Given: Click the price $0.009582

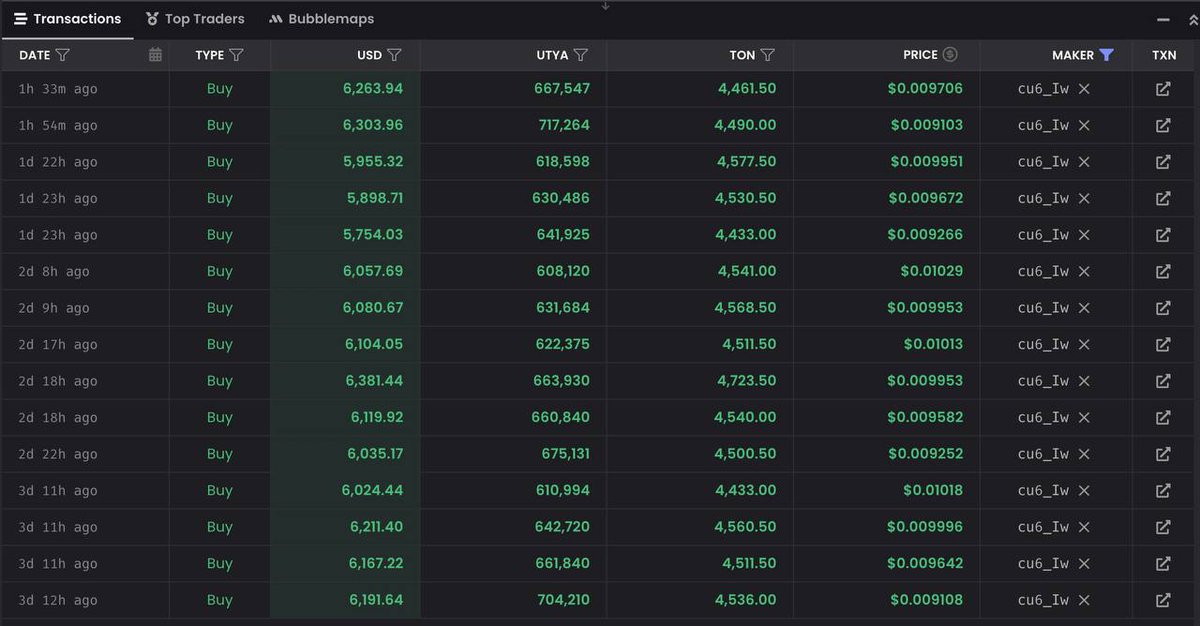Looking at the screenshot, I should click(925, 417).
